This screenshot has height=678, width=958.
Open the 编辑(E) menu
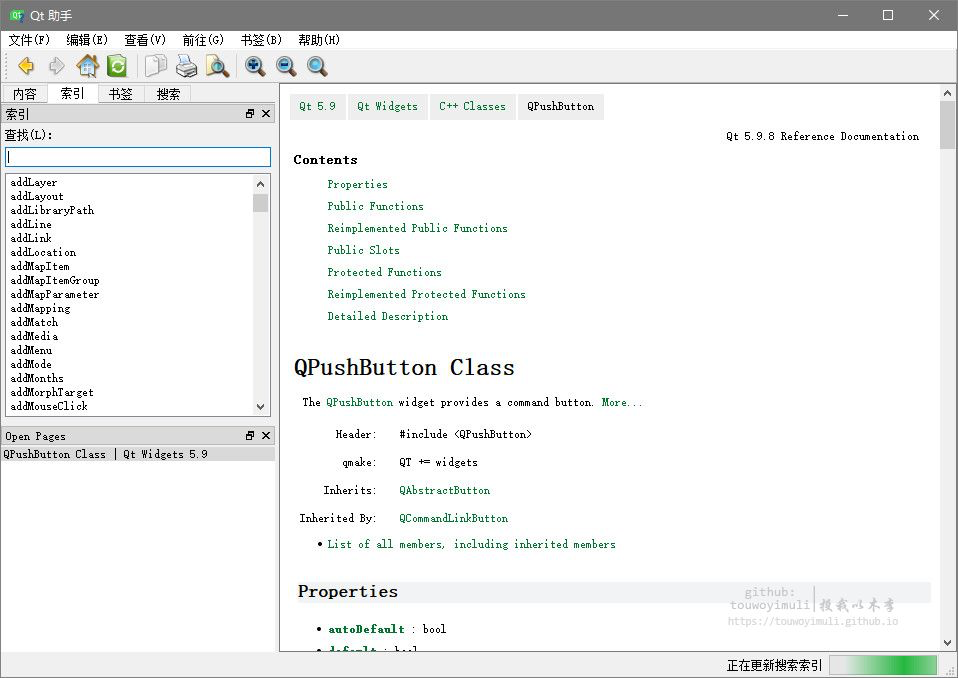(x=87, y=40)
